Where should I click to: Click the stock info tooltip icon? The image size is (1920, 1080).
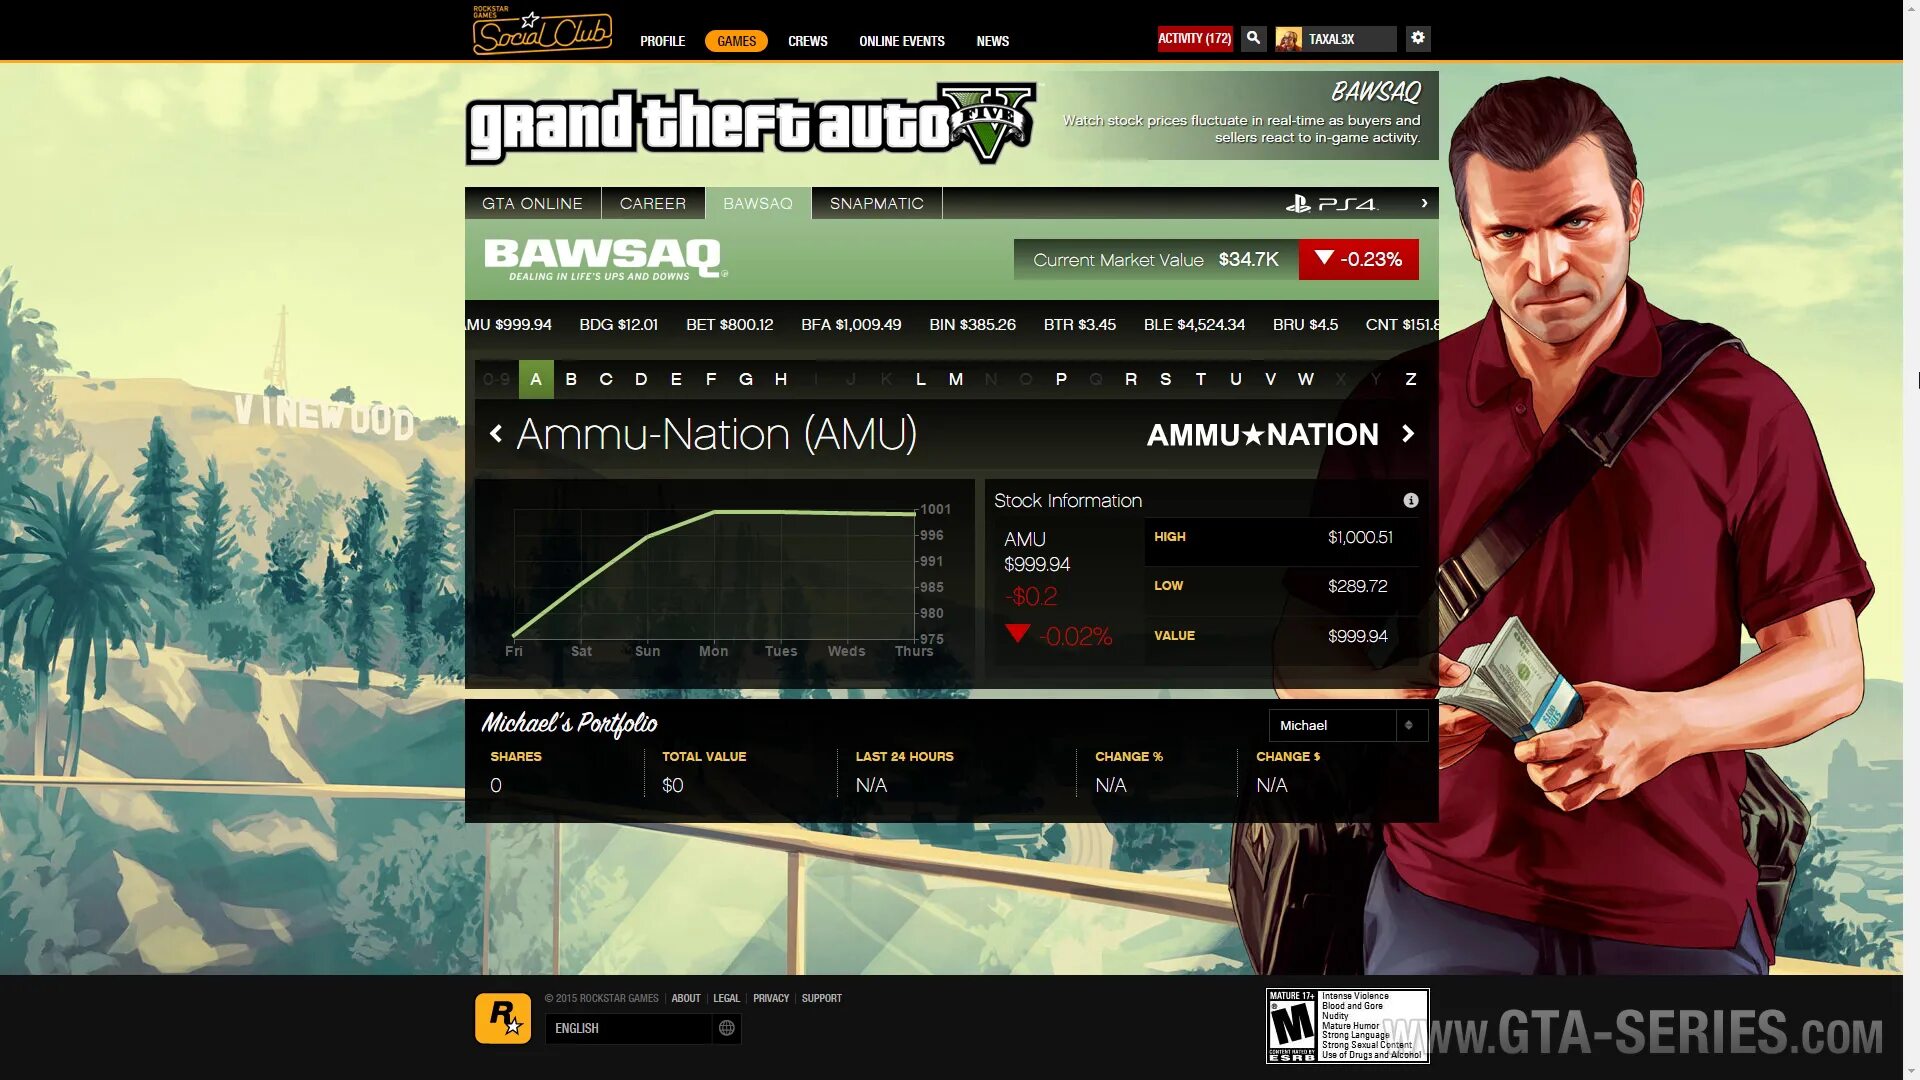pyautogui.click(x=1411, y=500)
